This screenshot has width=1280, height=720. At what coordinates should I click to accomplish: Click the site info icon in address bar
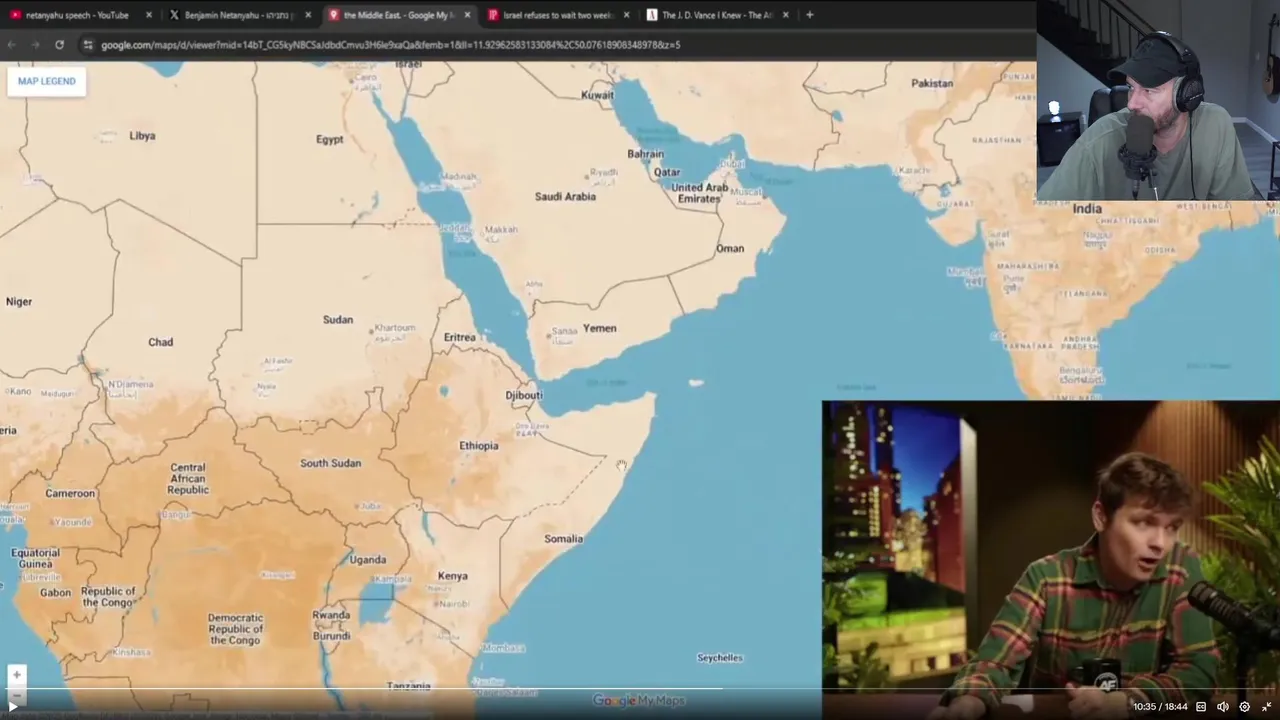pos(88,45)
